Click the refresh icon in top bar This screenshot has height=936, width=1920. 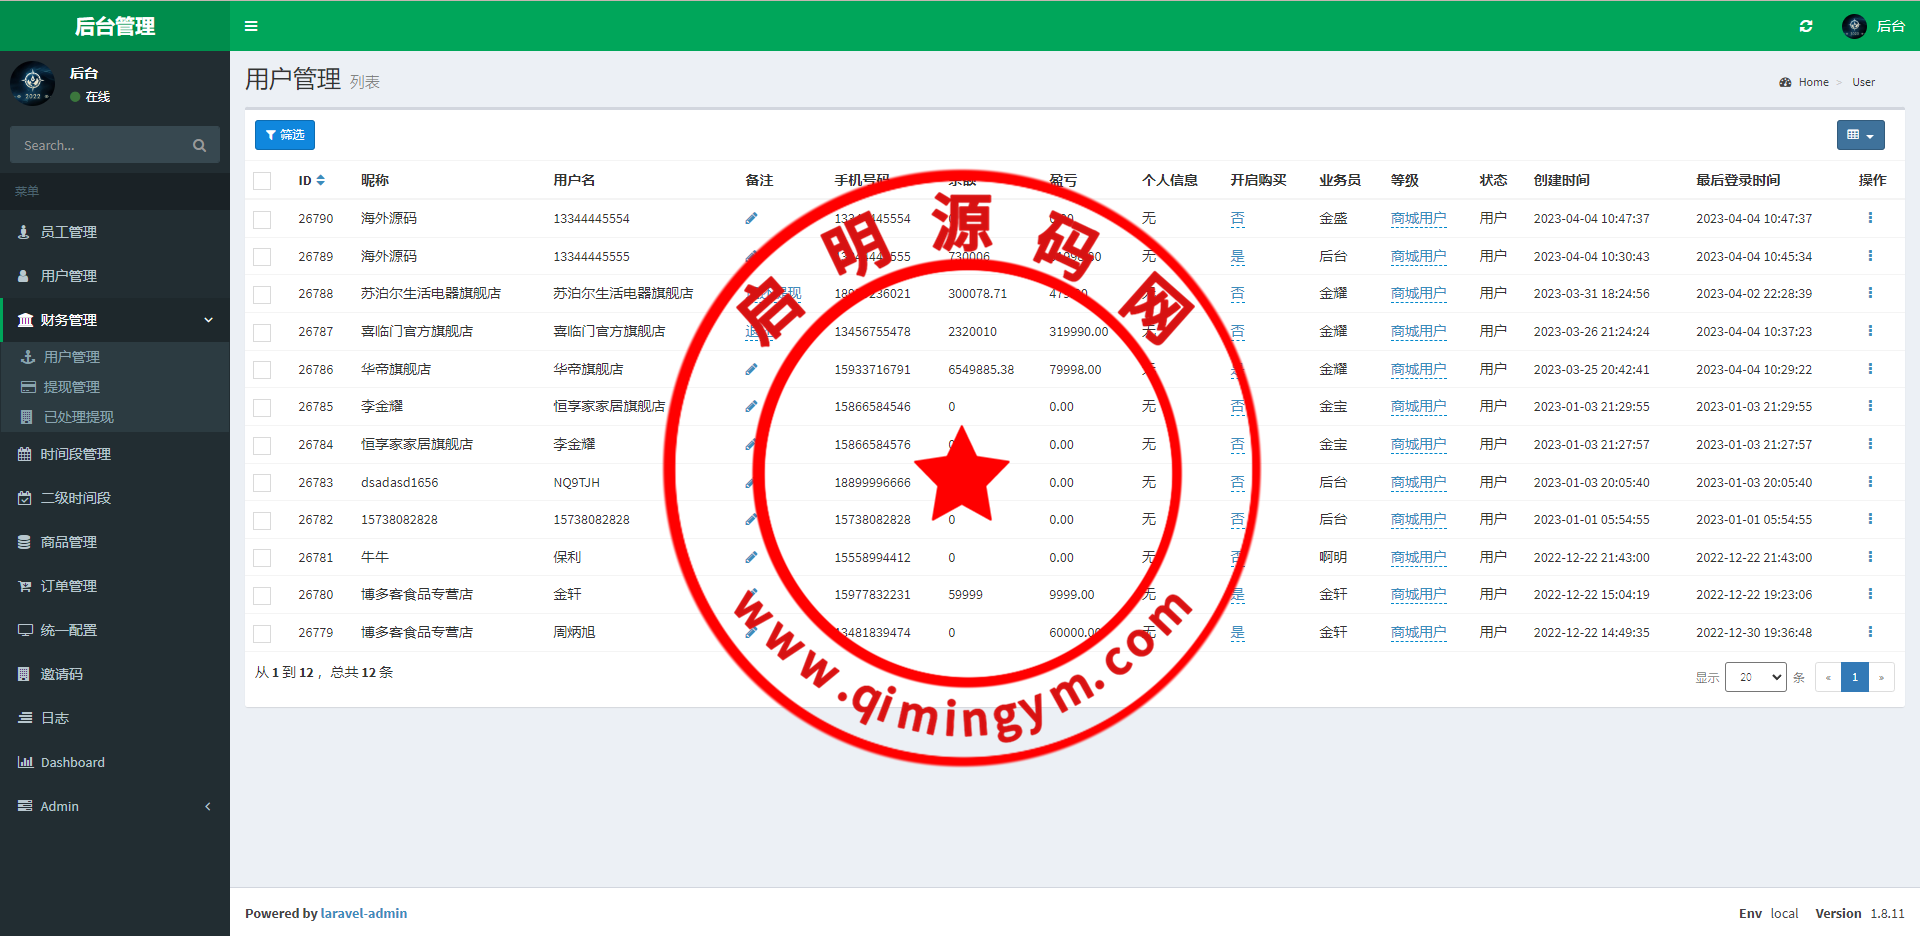tap(1806, 26)
